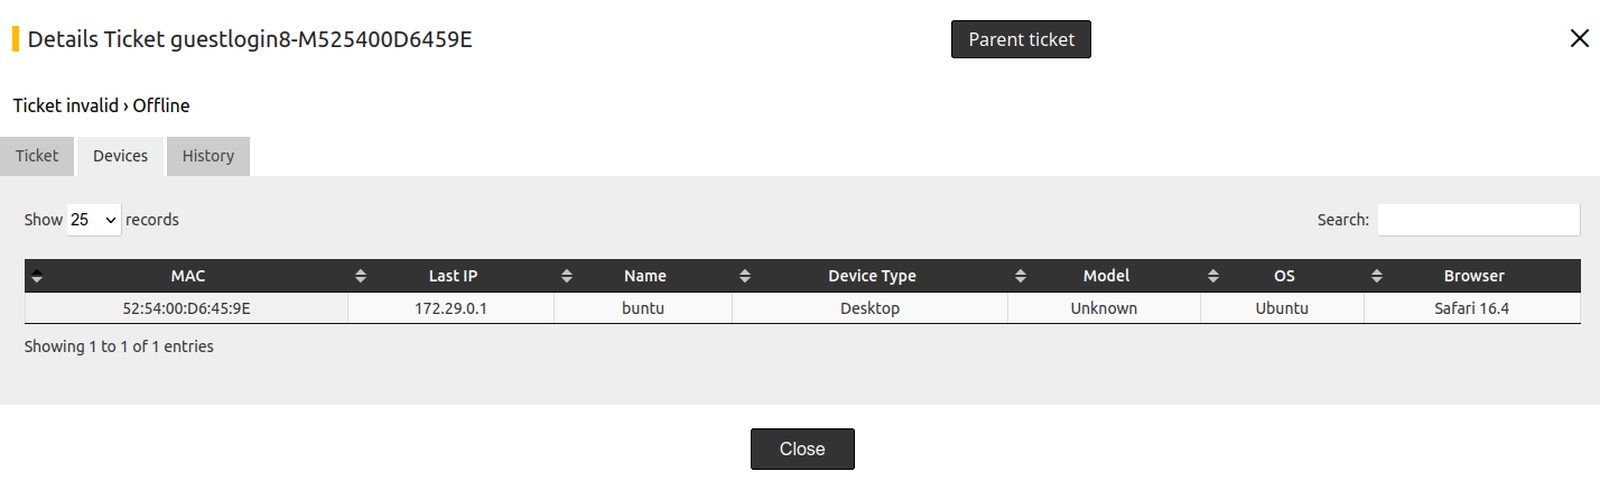Sort by Device Type using arrow icon
Image resolution: width=1600 pixels, height=490 pixels.
[745, 276]
